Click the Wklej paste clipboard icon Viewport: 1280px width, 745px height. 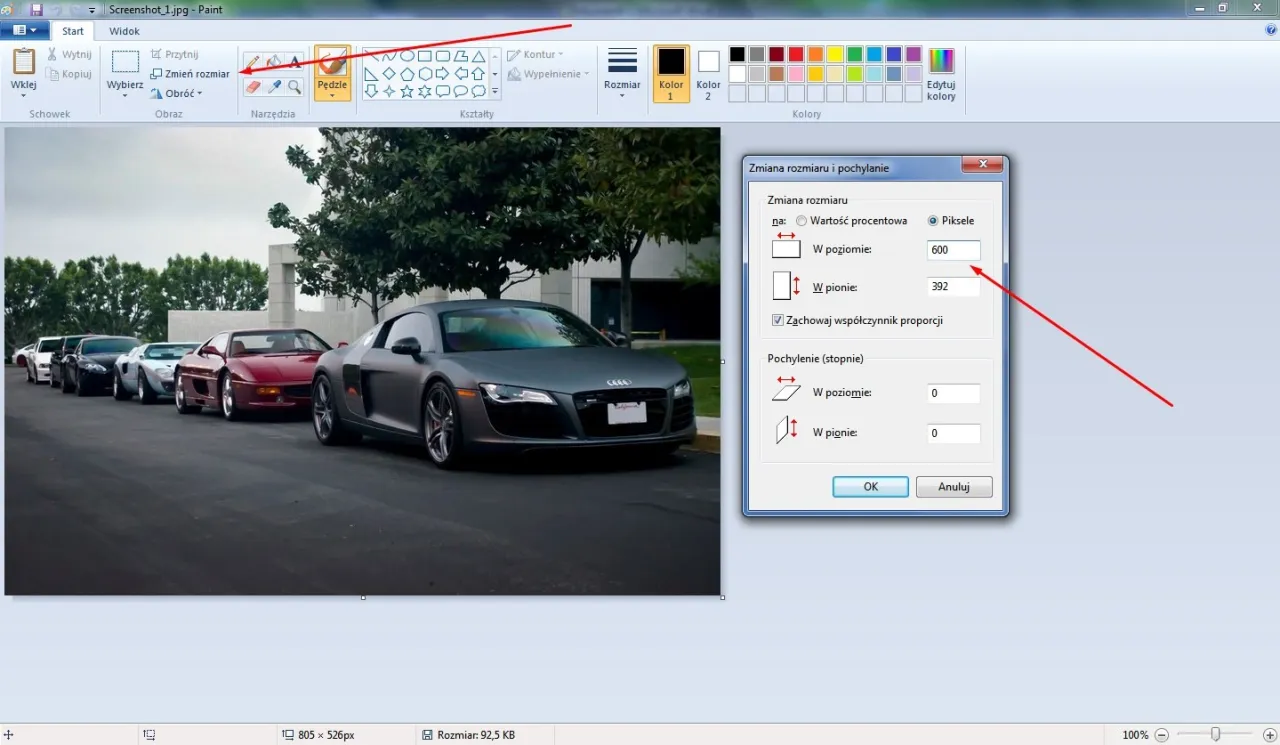click(23, 61)
